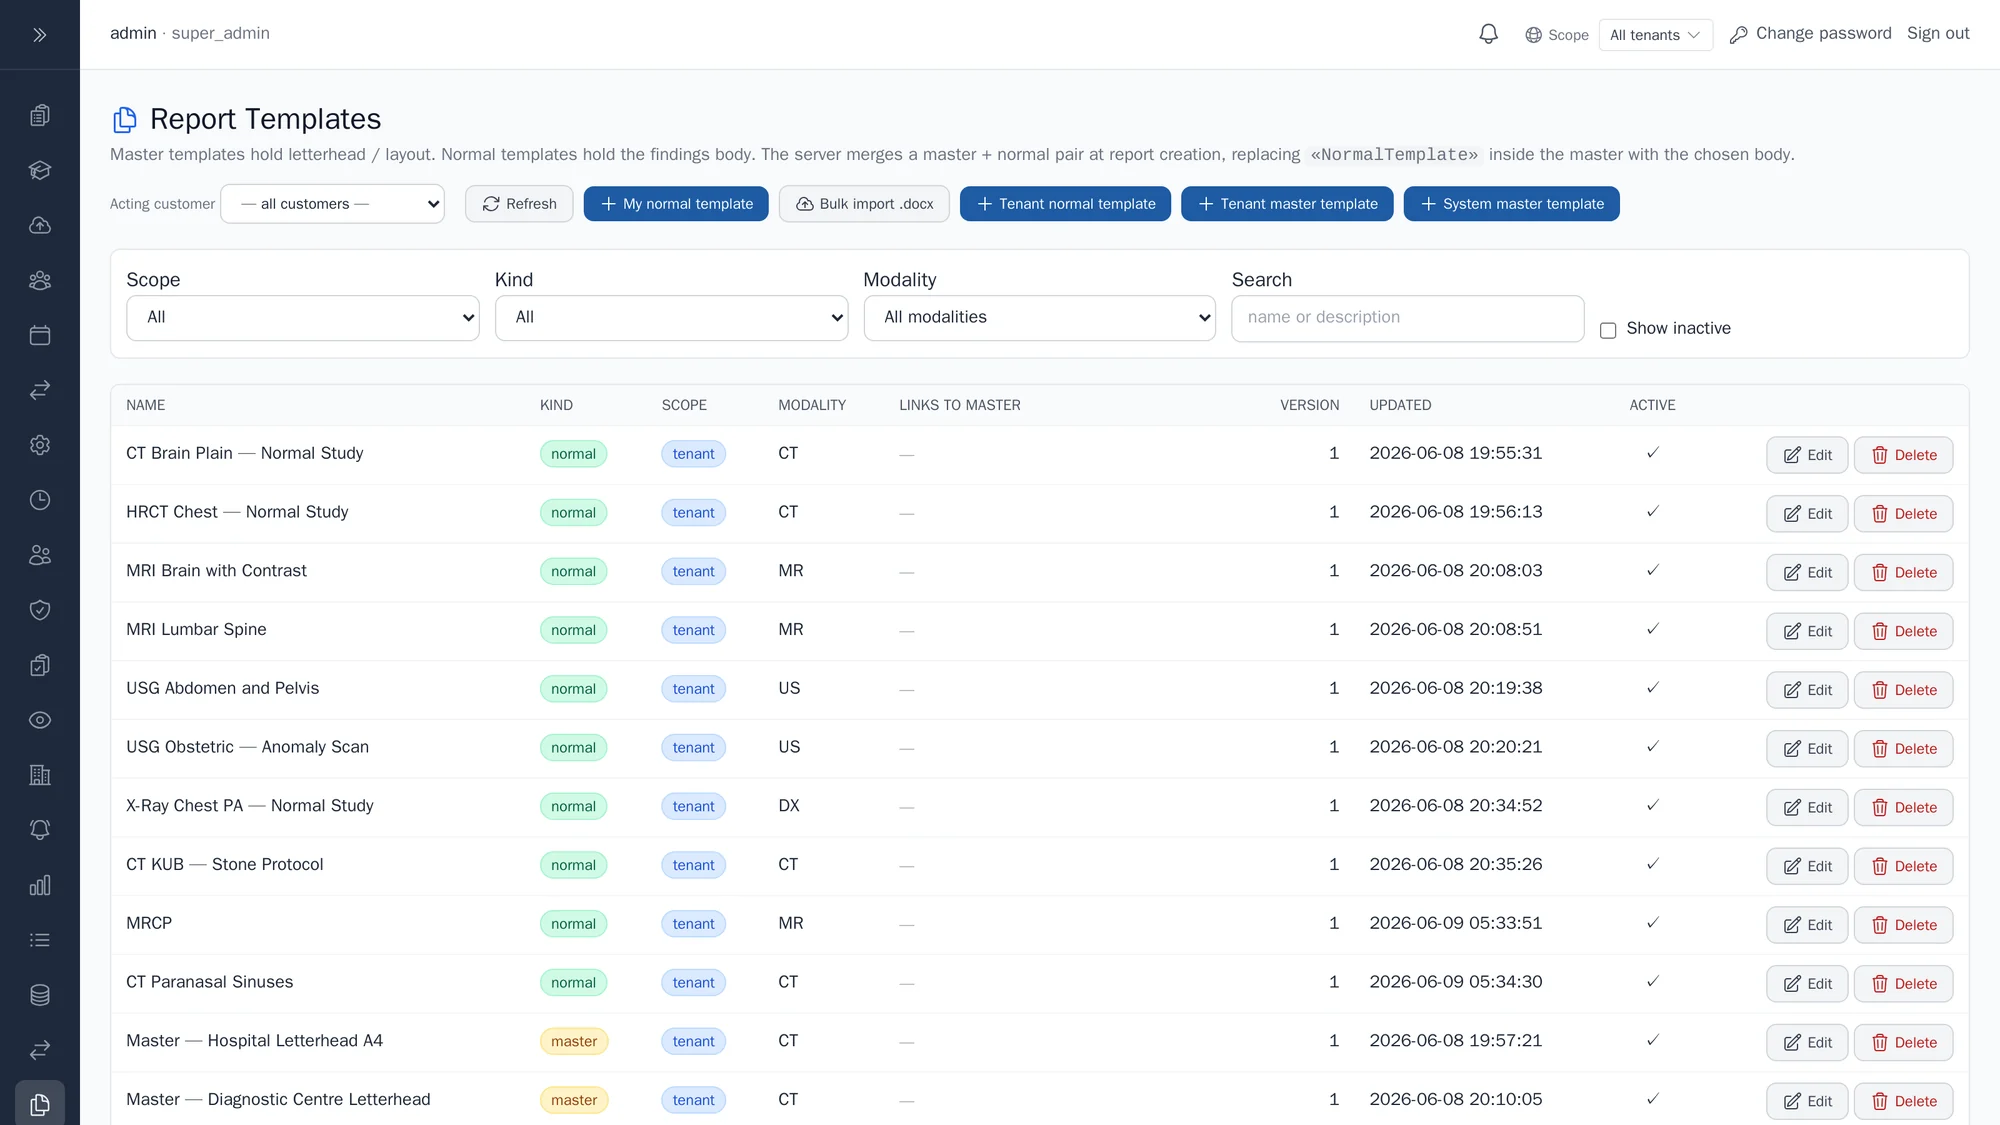The image size is (2000, 1125).
Task: Open the bulleted list sidebar icon
Action: point(39,940)
